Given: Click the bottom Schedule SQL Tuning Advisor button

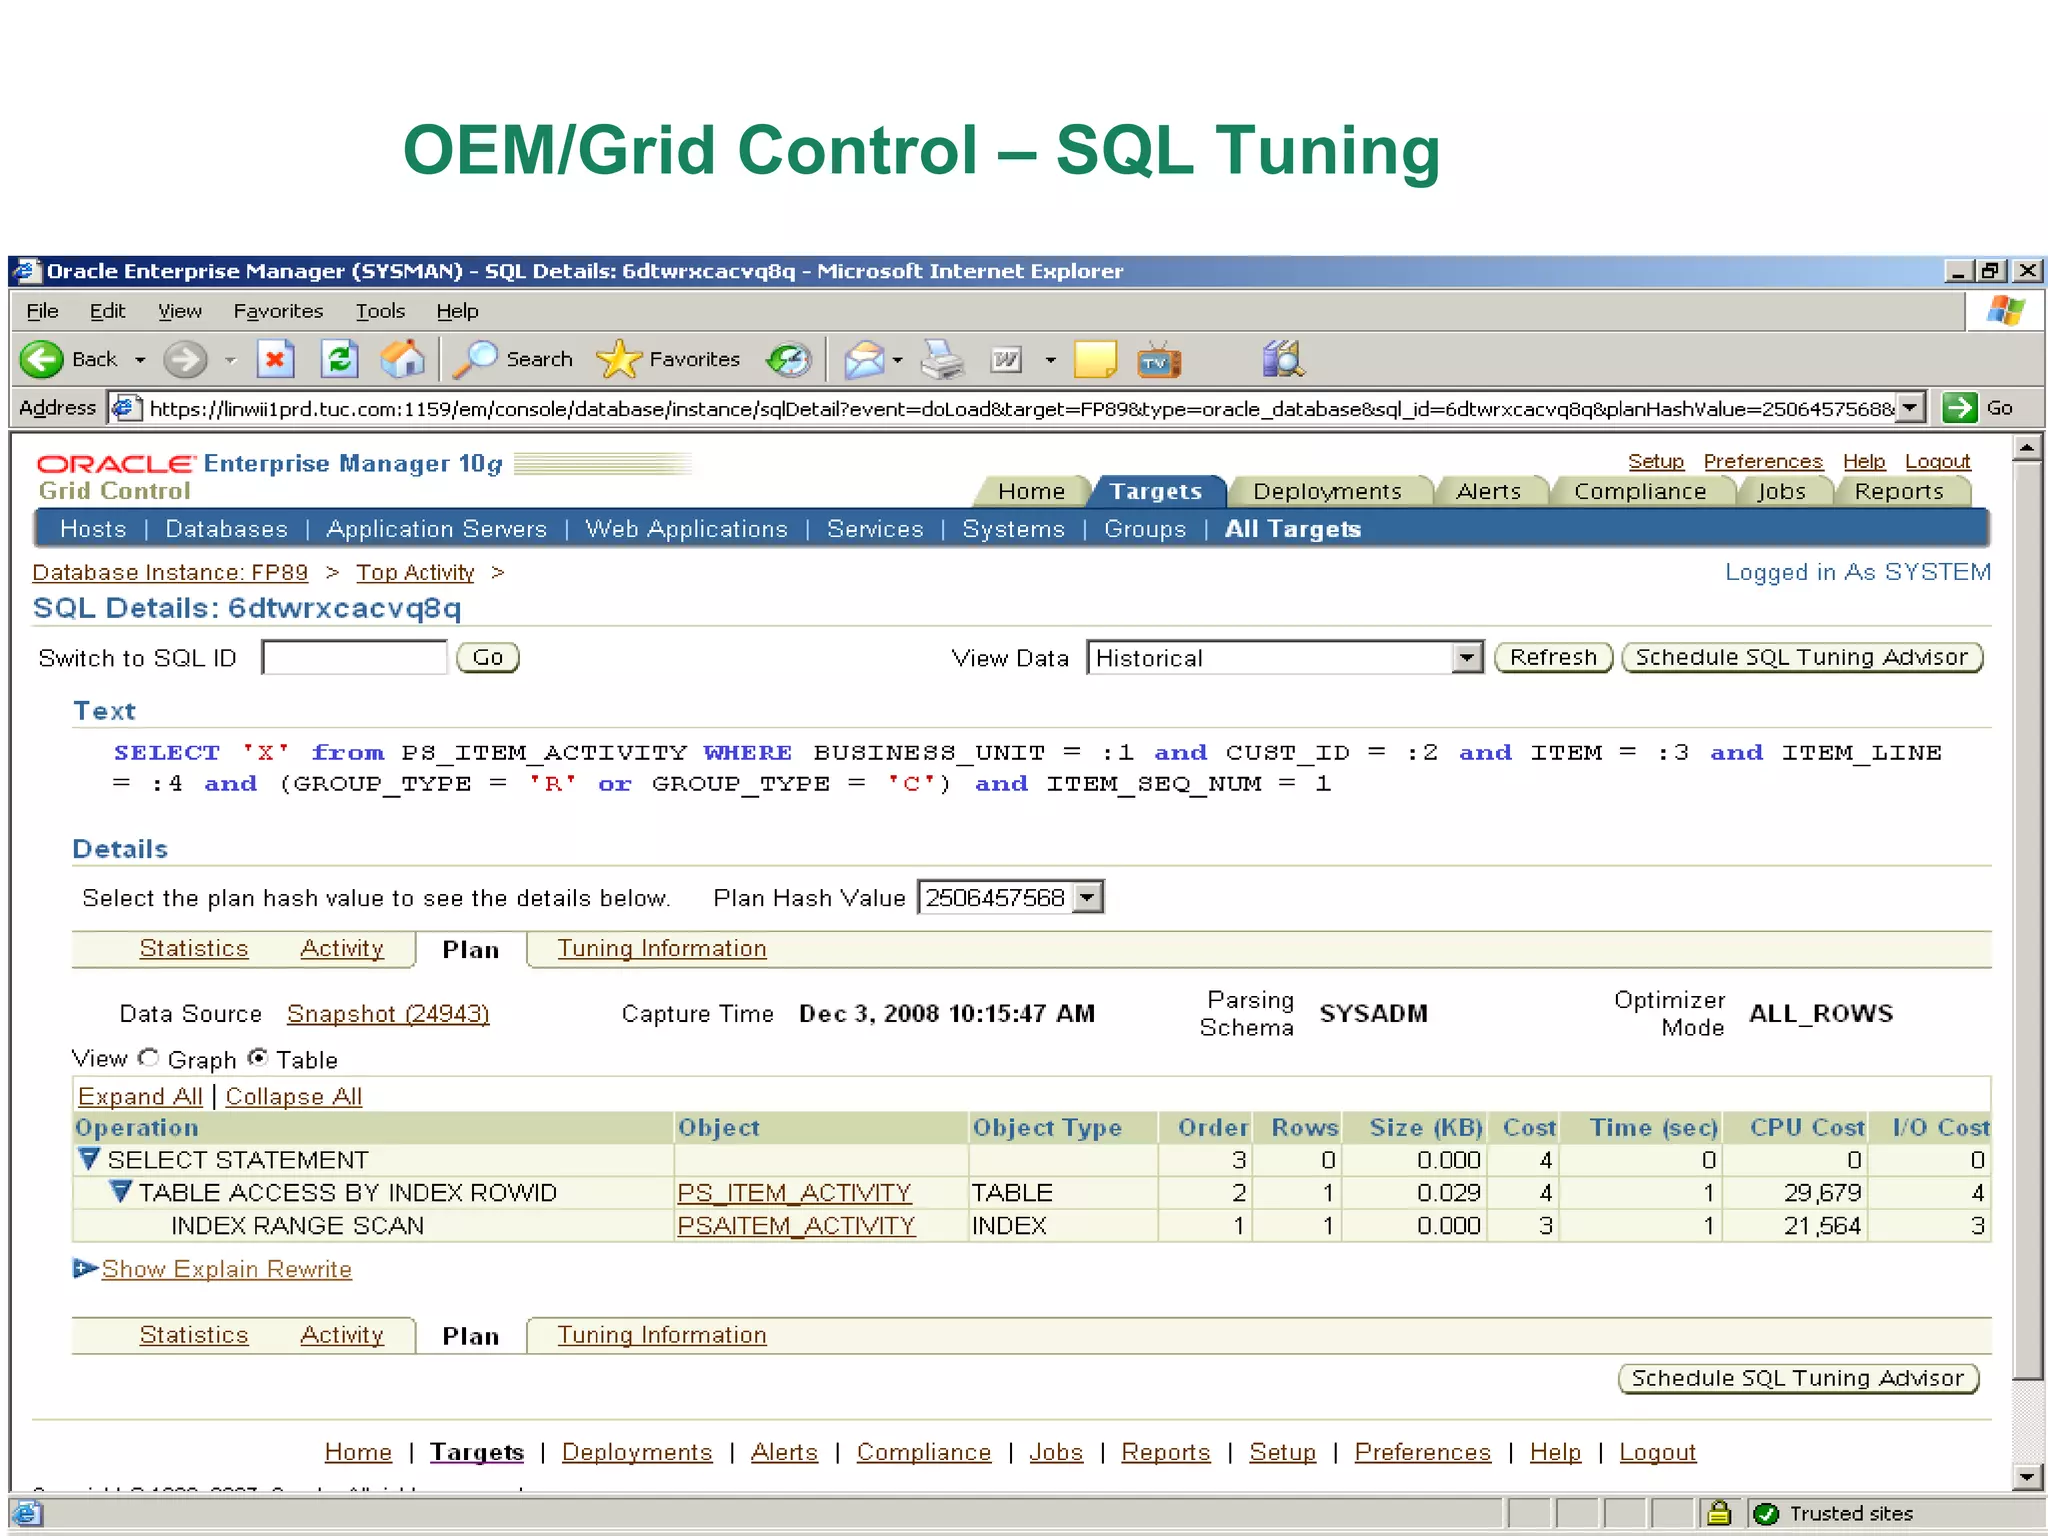Looking at the screenshot, I should (1798, 1378).
